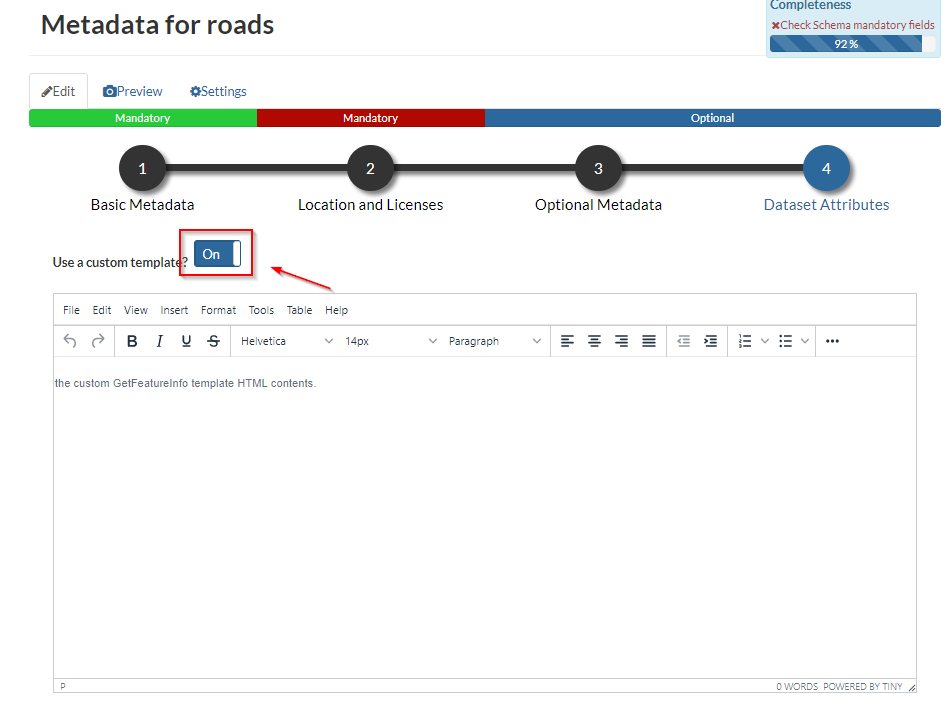This screenshot has width=950, height=711.
Task: Apply a bulleted list
Action: [x=788, y=341]
